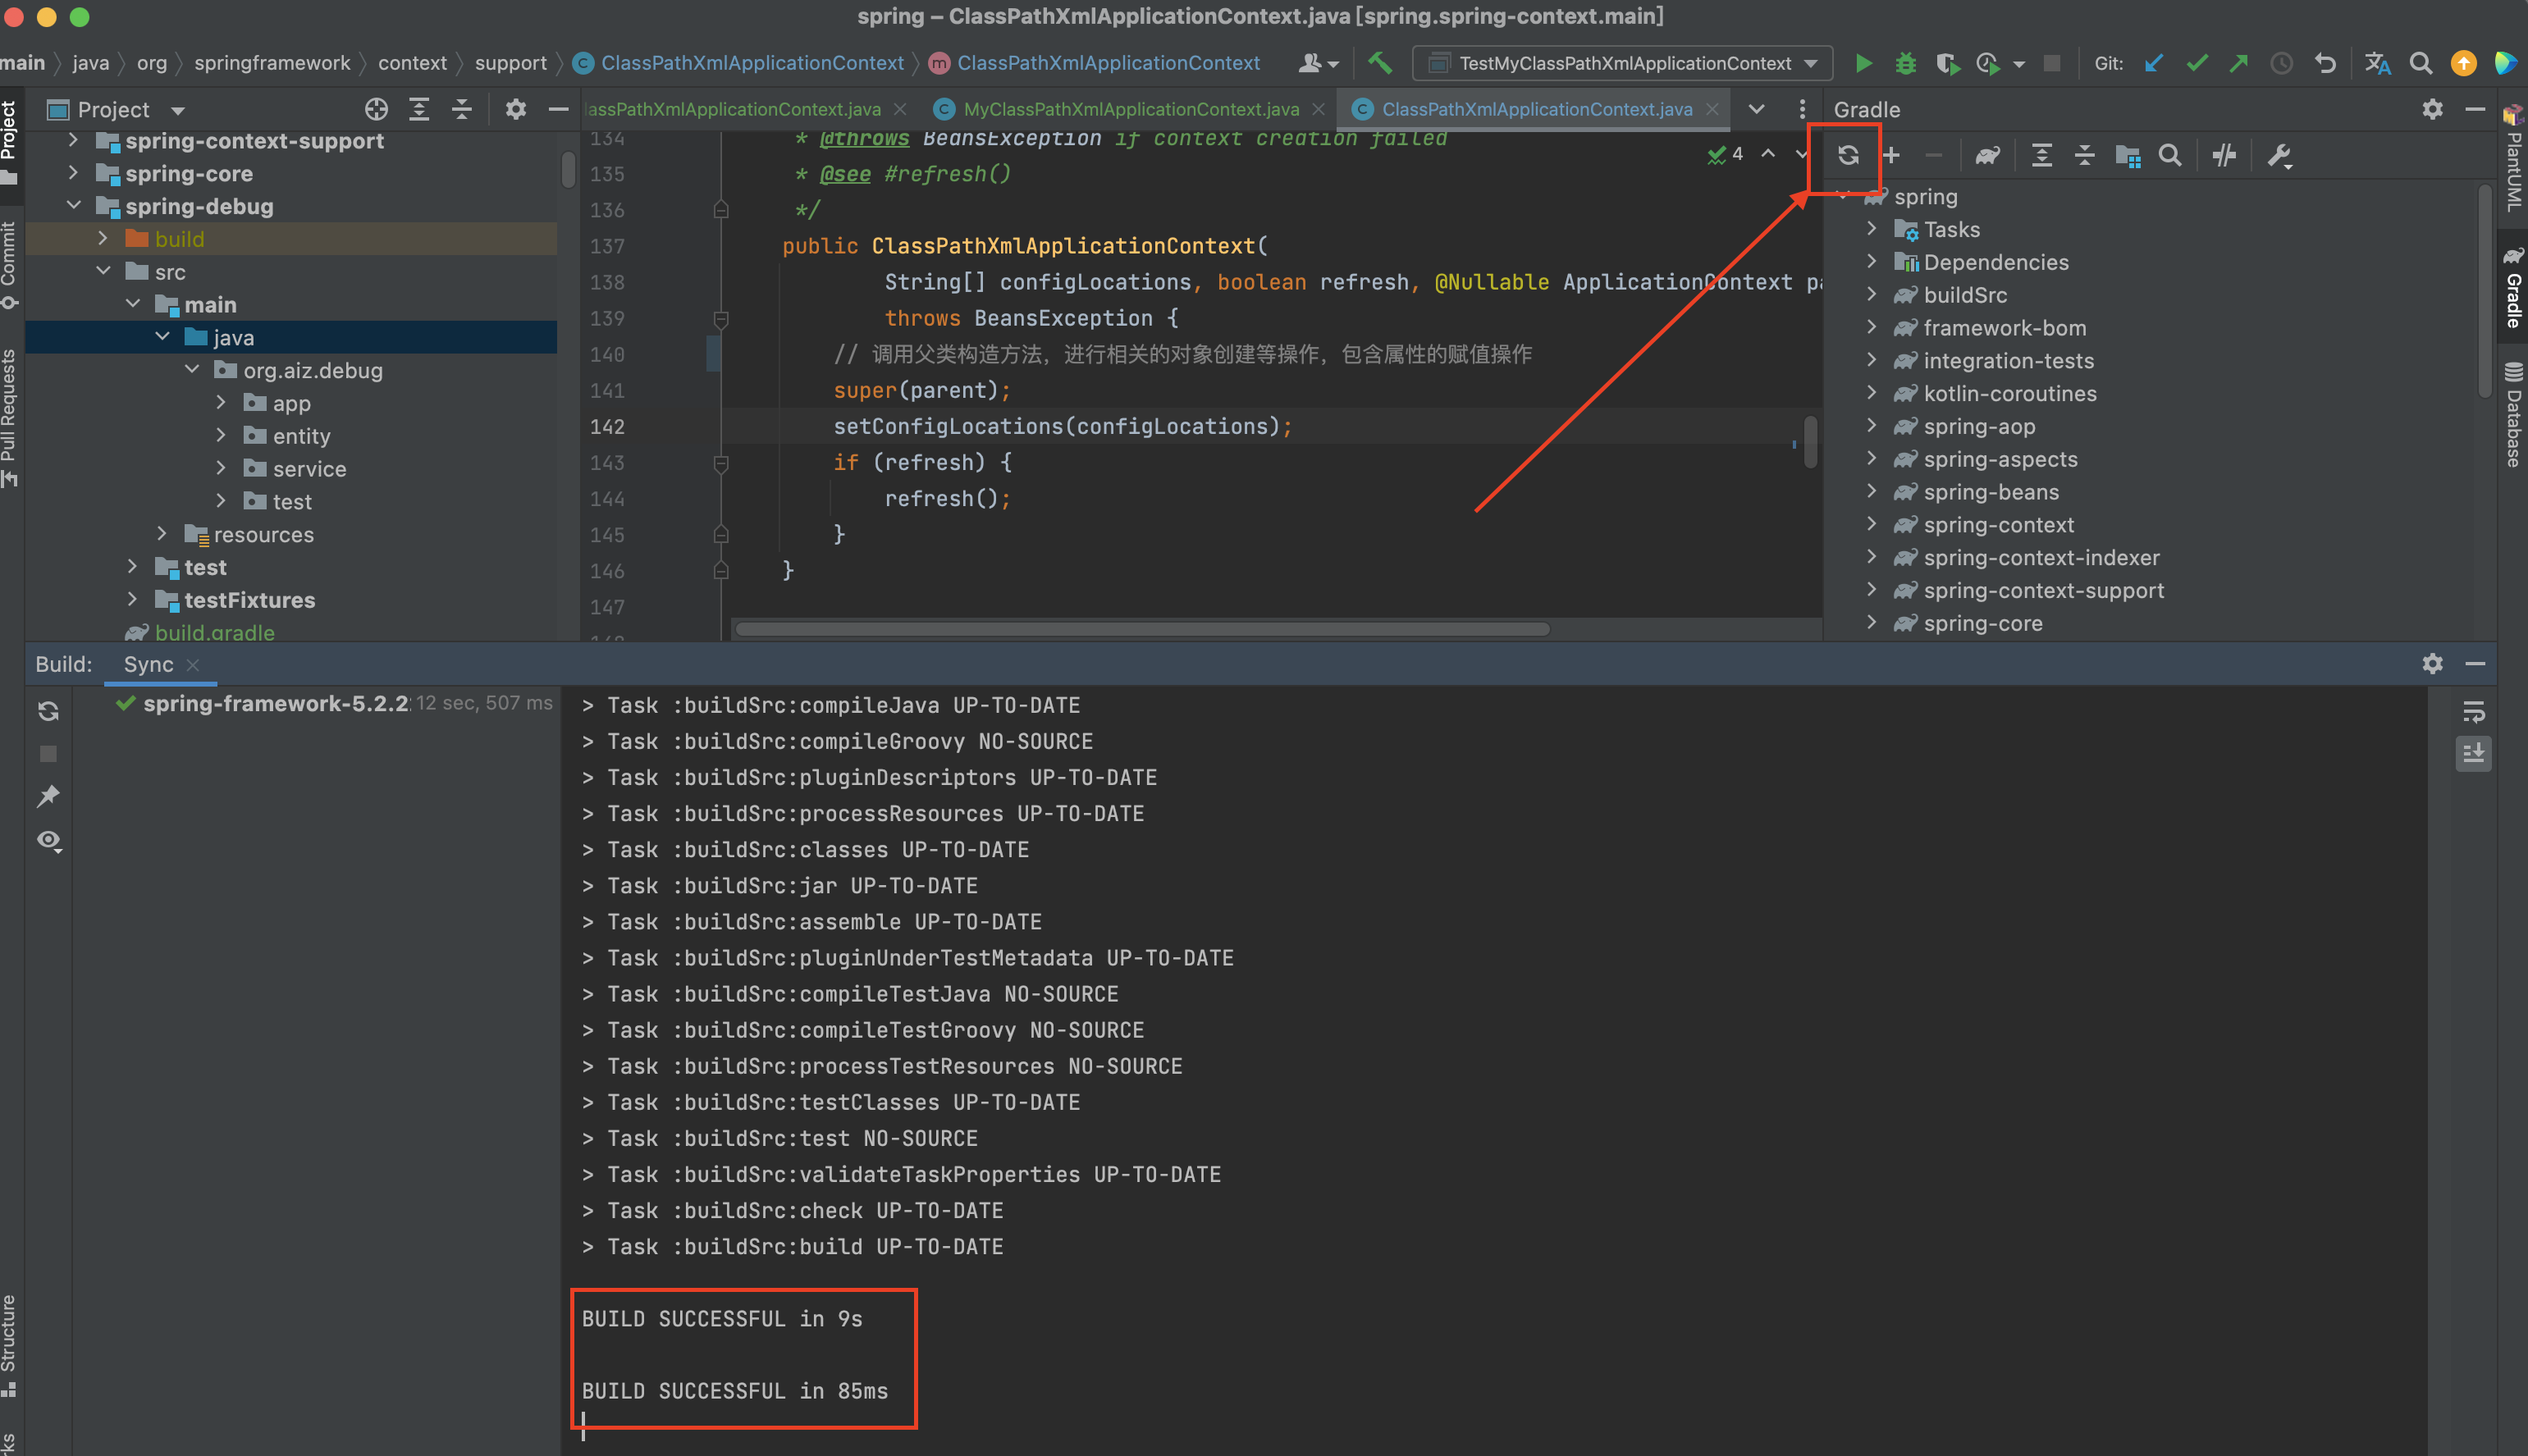Open Gradle build tool settings wrench
The height and width of the screenshot is (1456, 2528).
pyautogui.click(x=2279, y=155)
